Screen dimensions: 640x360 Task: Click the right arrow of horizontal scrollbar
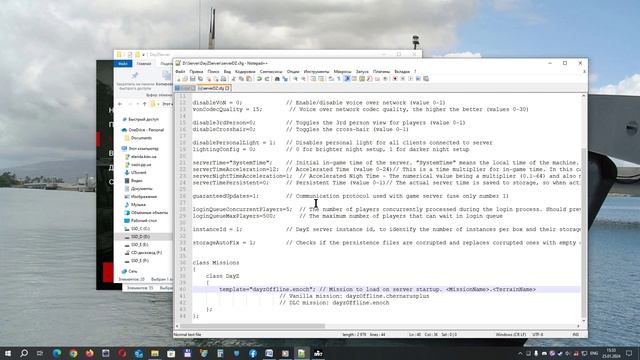(578, 326)
